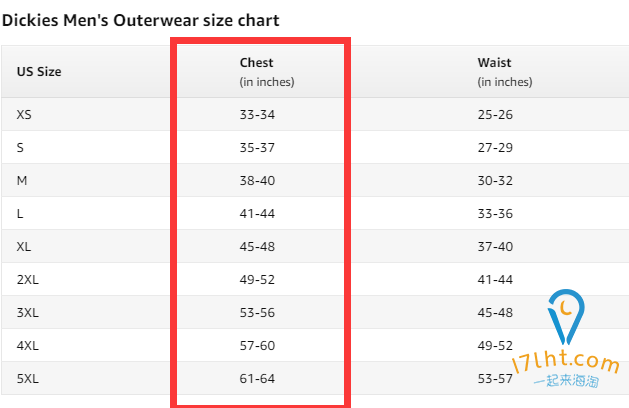The height and width of the screenshot is (408, 629).
Task: Select the Chest column header
Action: [x=267, y=72]
